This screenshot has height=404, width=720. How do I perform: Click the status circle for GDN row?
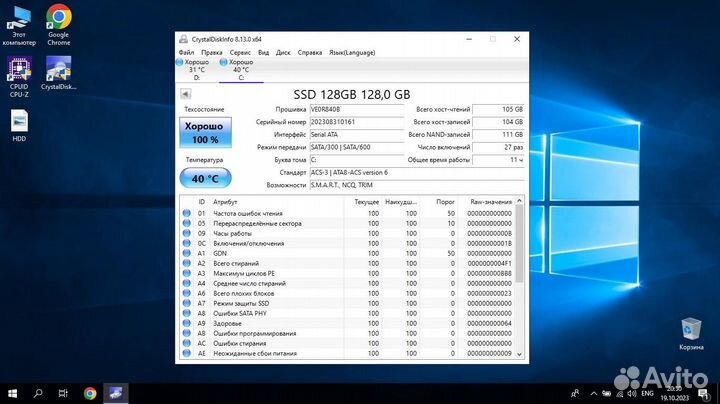point(186,253)
